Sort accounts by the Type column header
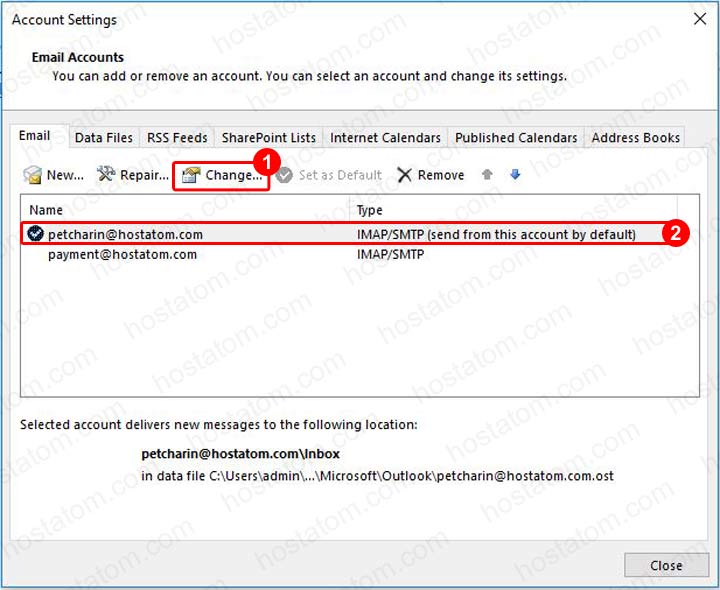The width and height of the screenshot is (720, 590). pos(369,210)
